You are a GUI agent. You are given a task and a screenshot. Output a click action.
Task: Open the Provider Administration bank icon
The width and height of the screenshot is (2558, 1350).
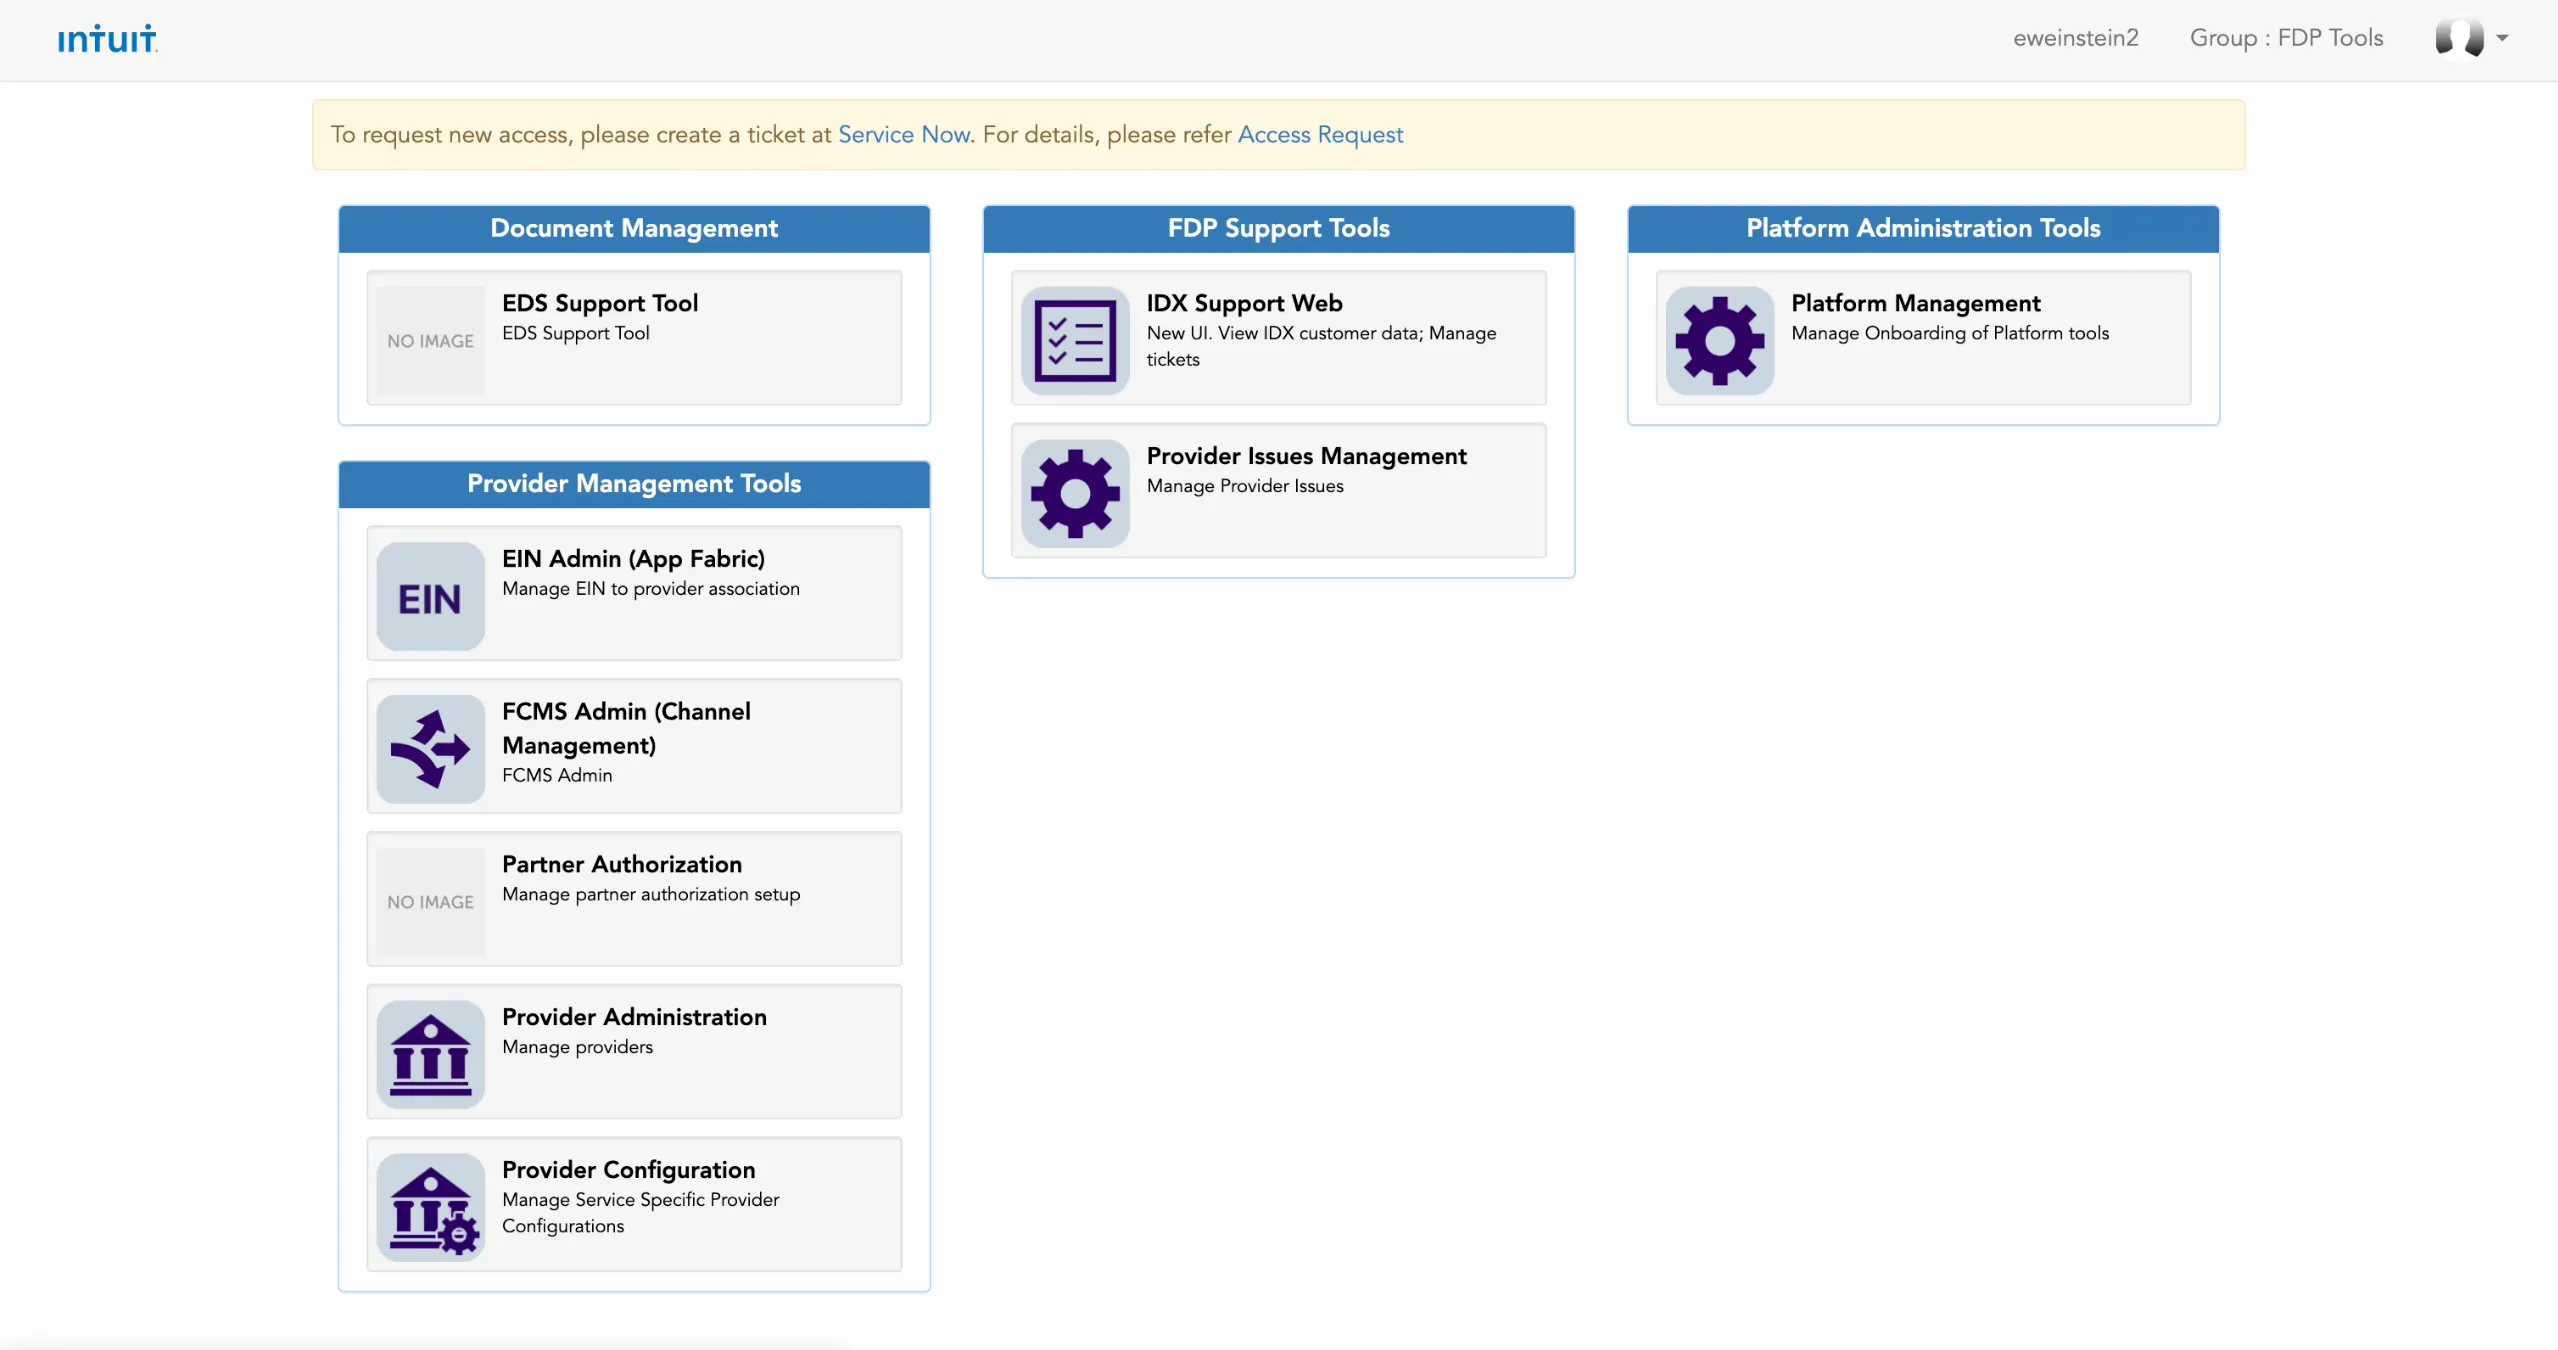[x=431, y=1054]
